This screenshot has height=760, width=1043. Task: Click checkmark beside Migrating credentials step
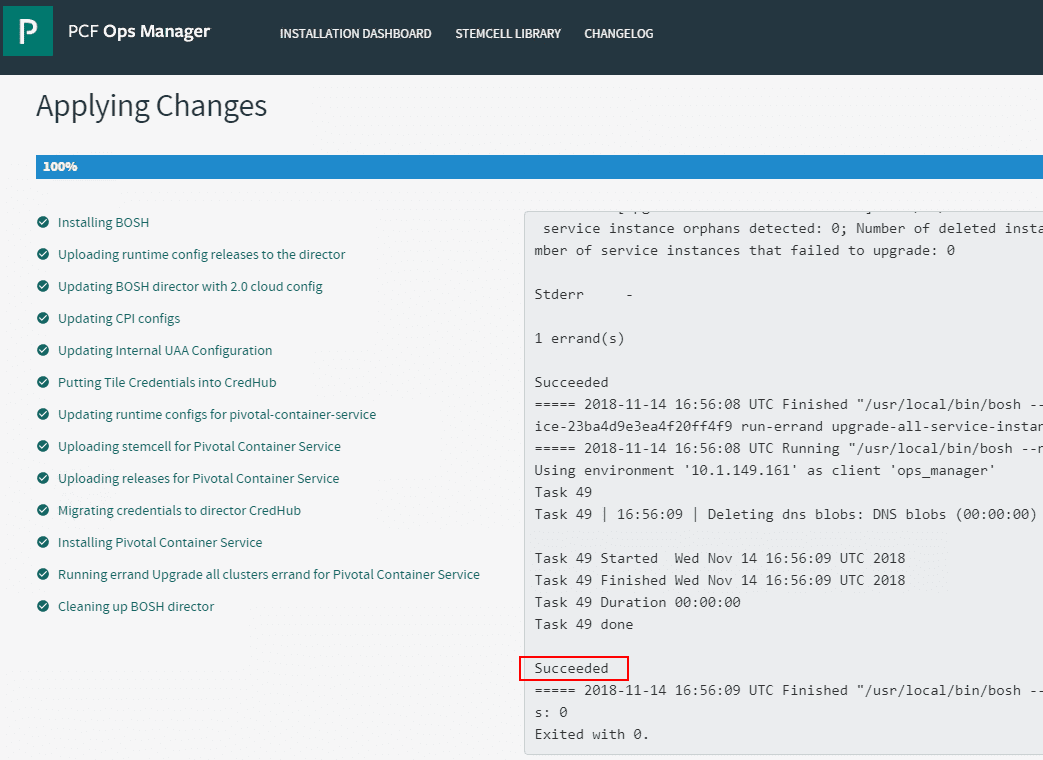[x=43, y=510]
